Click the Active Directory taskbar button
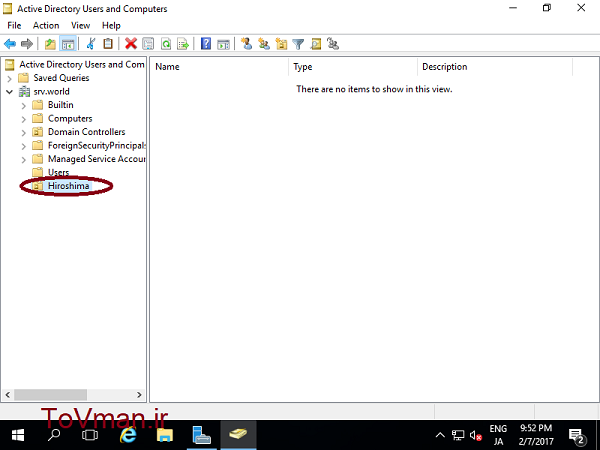The image size is (600, 450). [238, 435]
